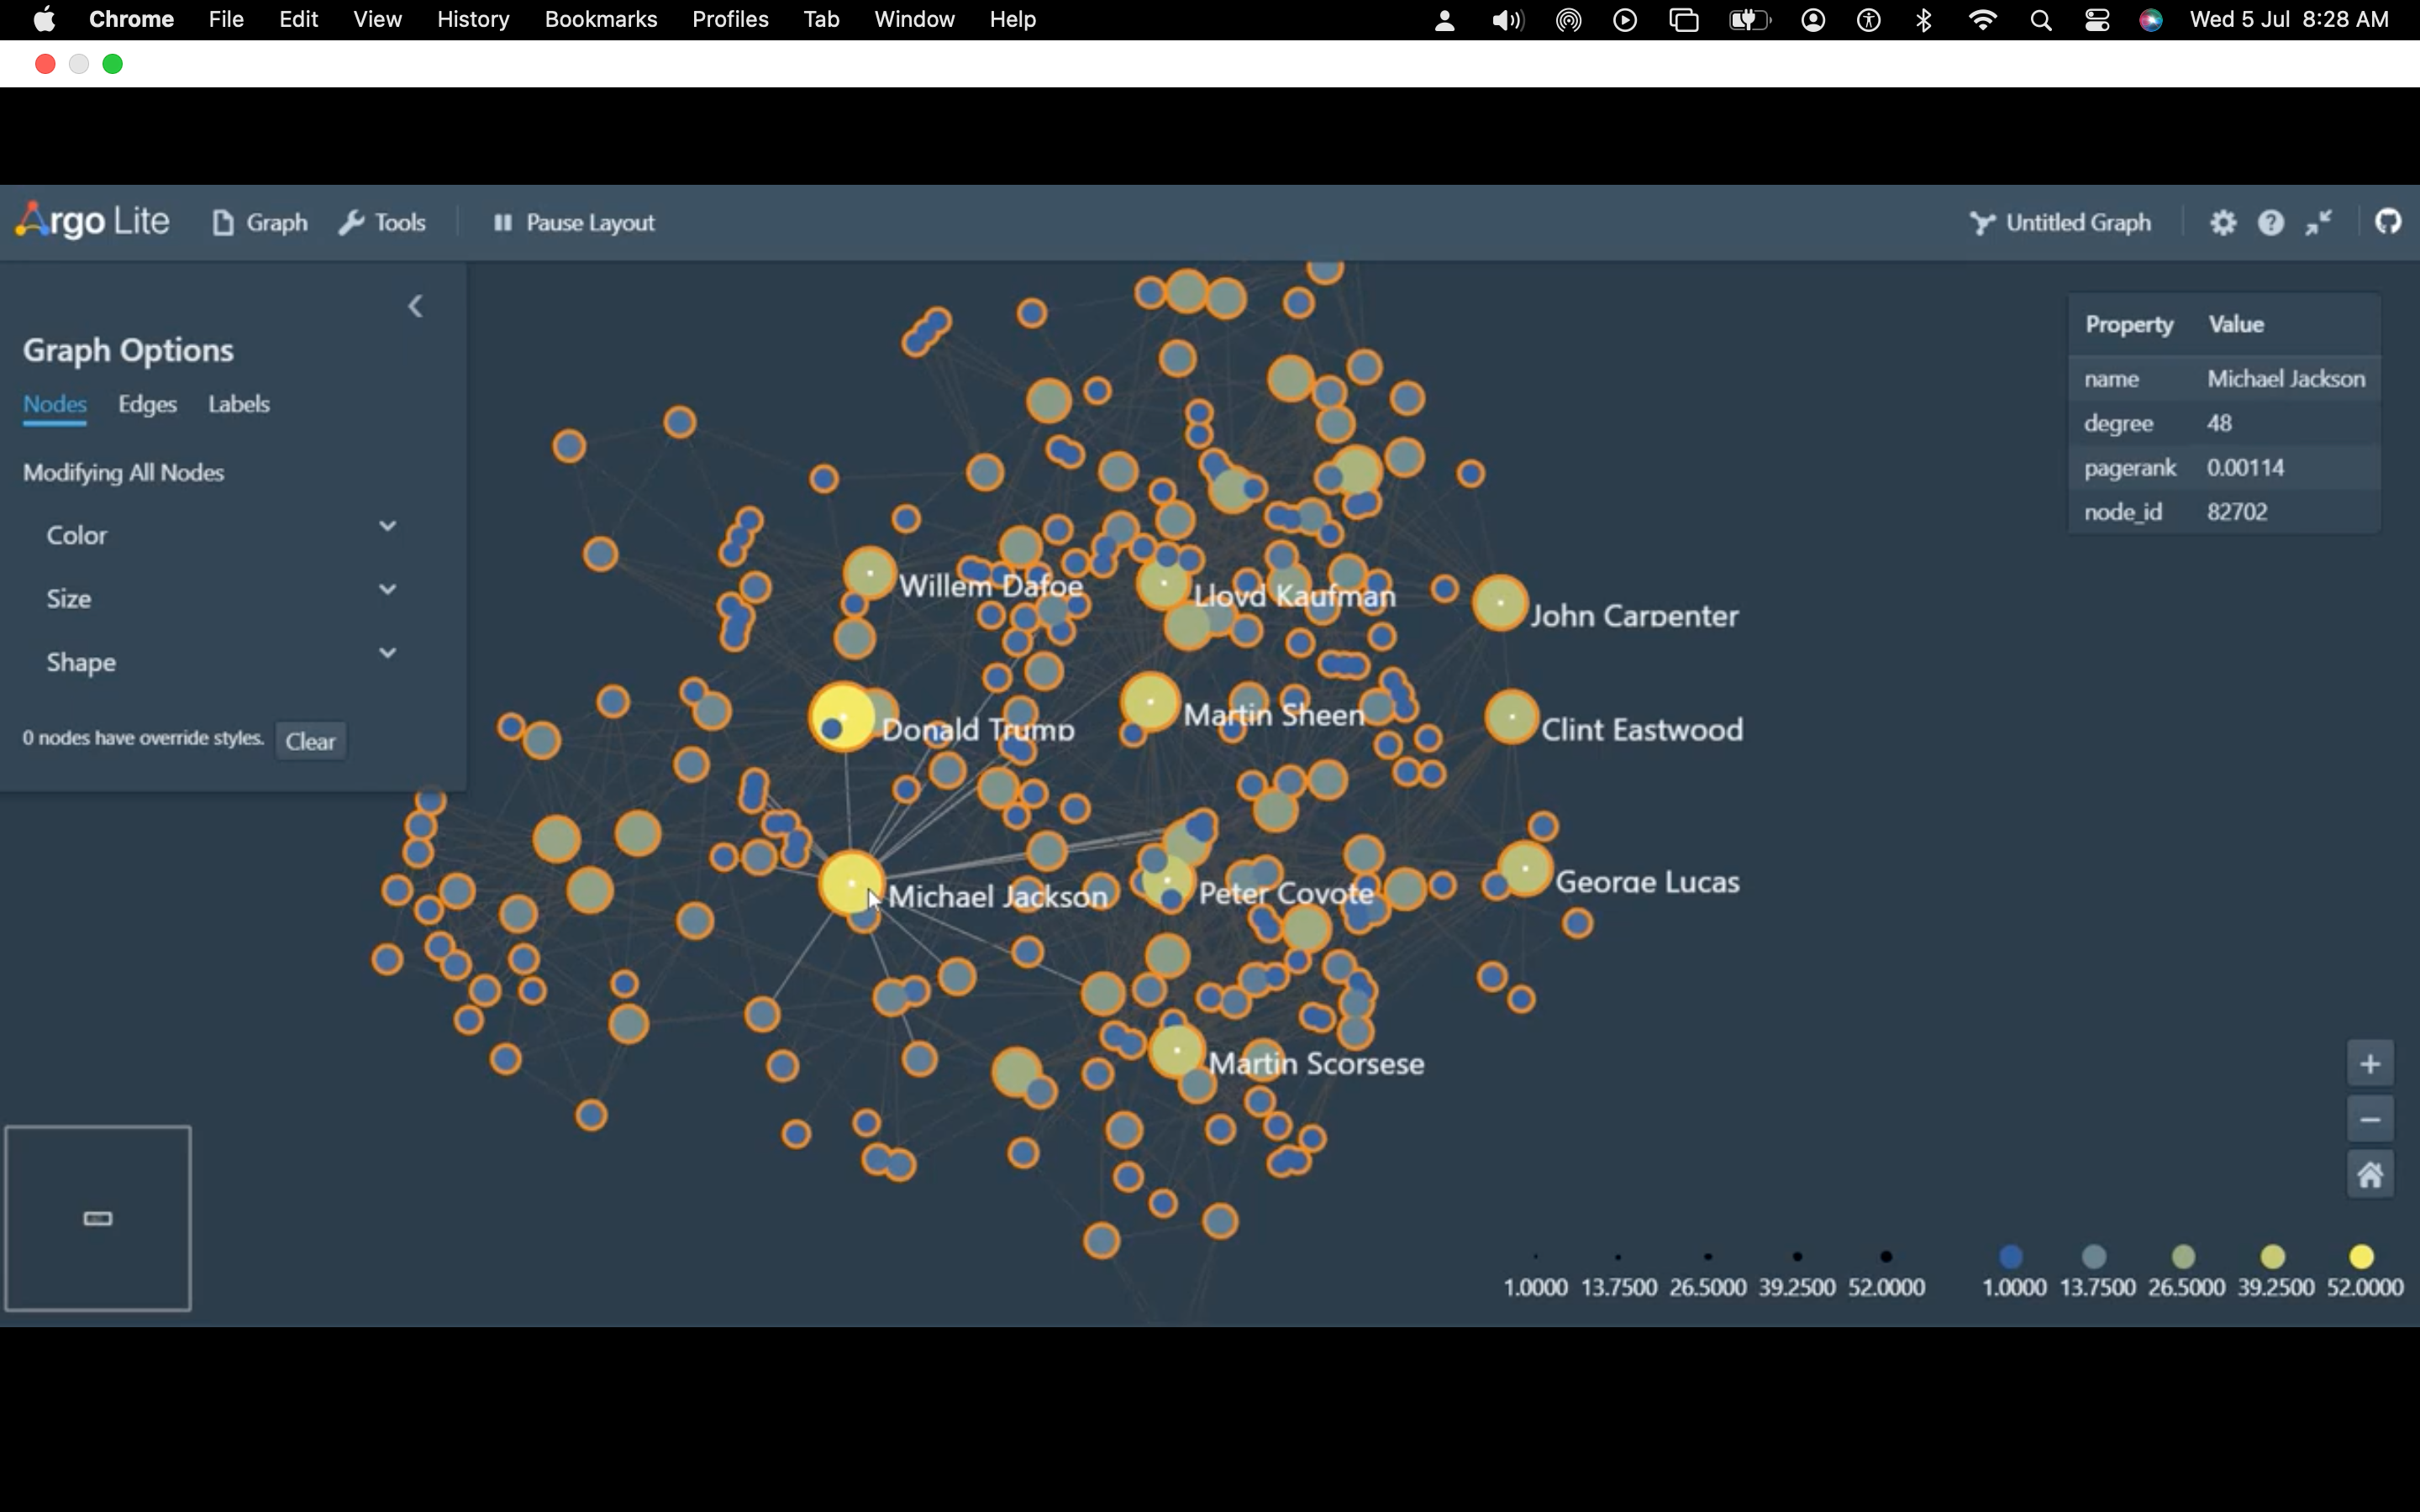Image resolution: width=2420 pixels, height=1512 pixels.
Task: Open Control Center icon
Action: coord(2097,20)
